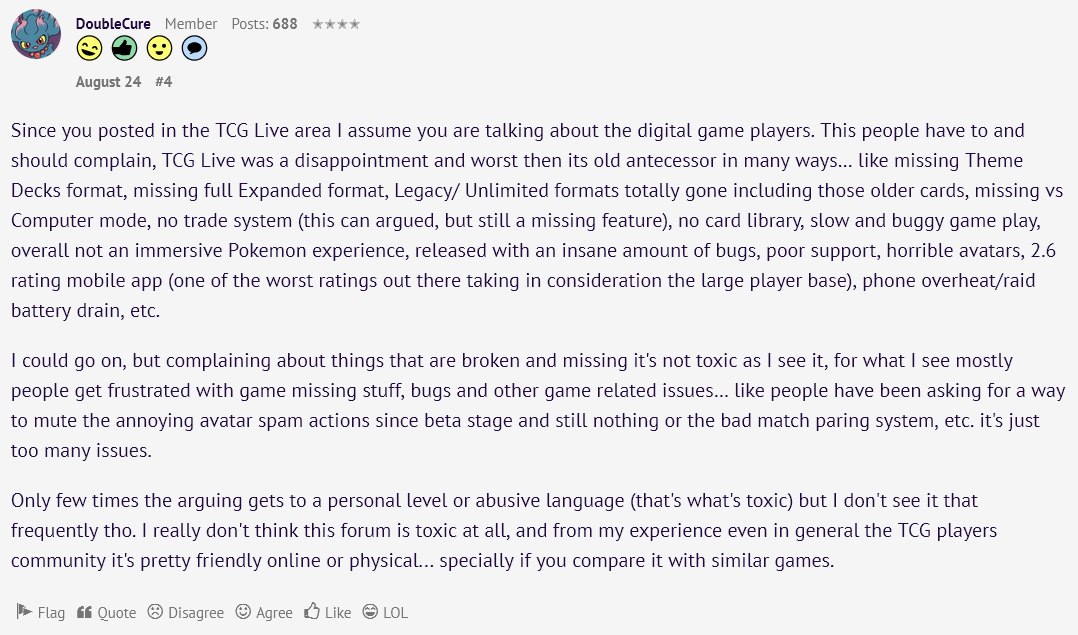Viewport: 1078px width, 635px height.
Task: React with Disagree text
Action: (x=196, y=612)
